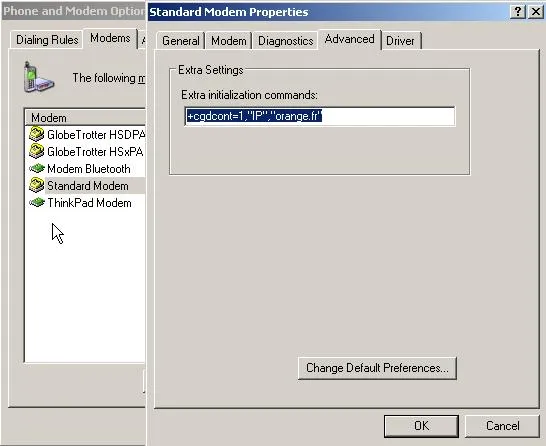Select Modem Bluetooth entry
This screenshot has height=446, width=546.
tap(89, 169)
